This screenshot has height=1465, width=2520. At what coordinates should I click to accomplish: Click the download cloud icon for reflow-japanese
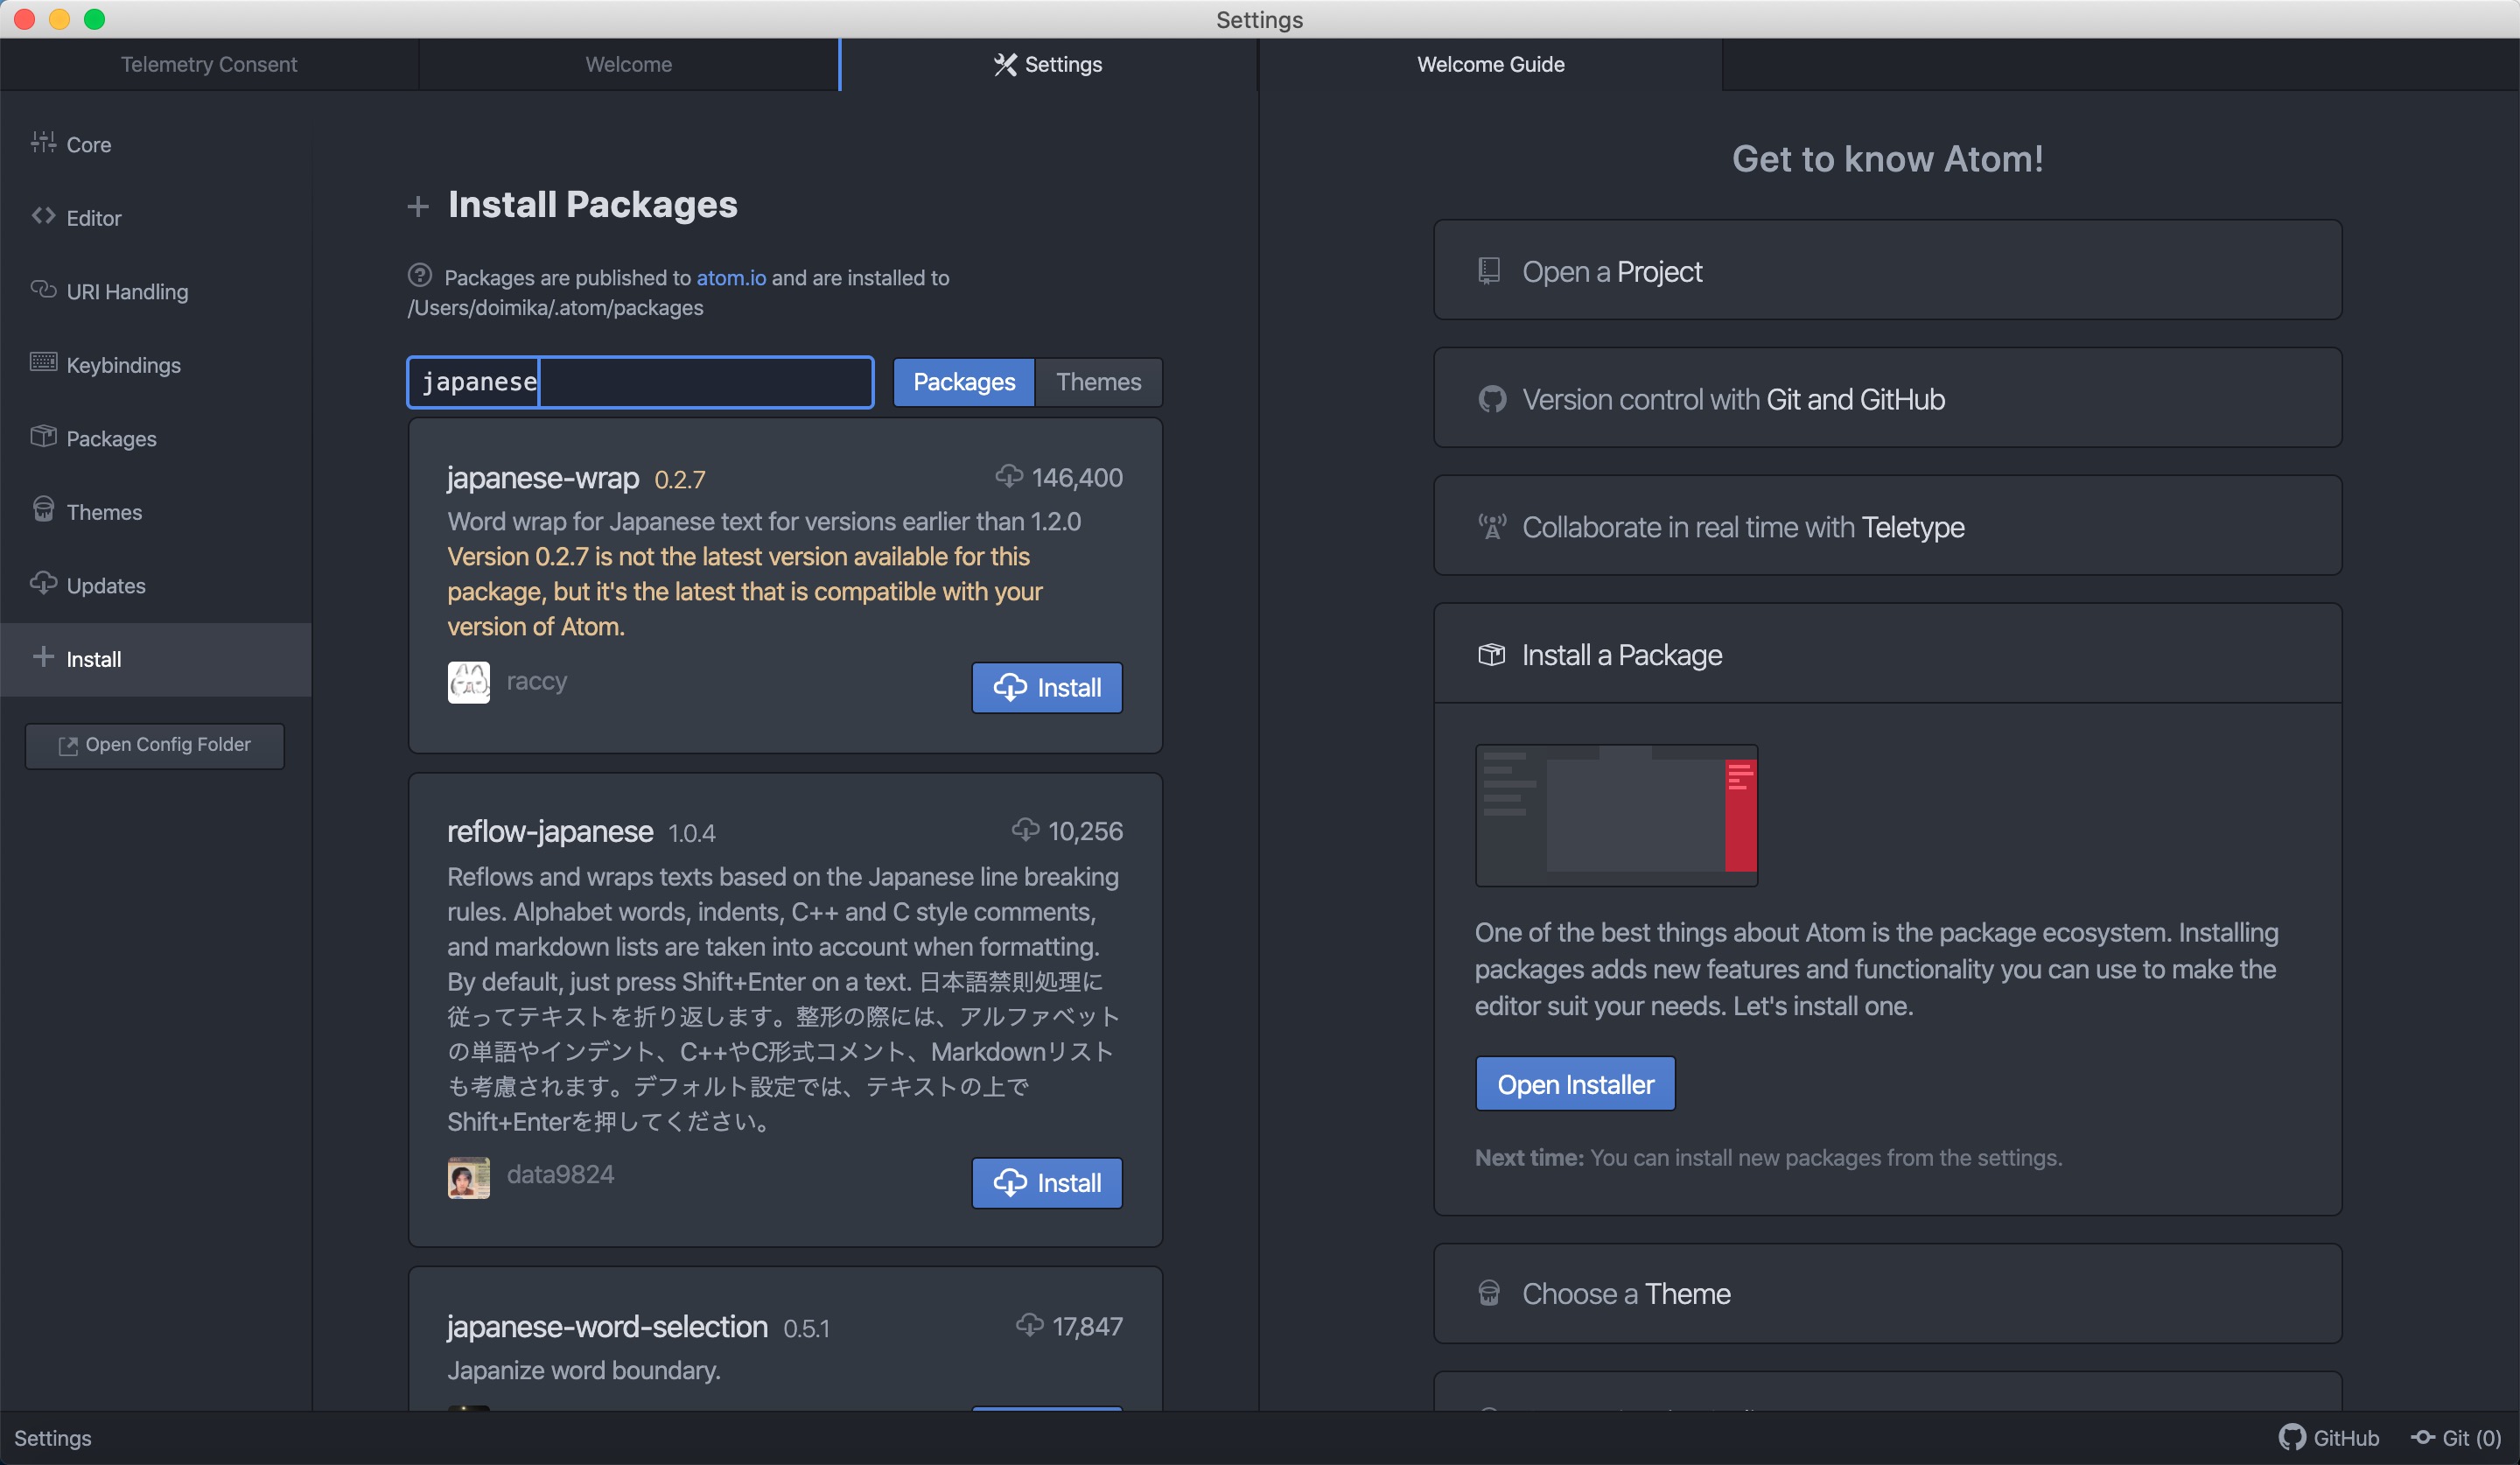coord(1025,829)
